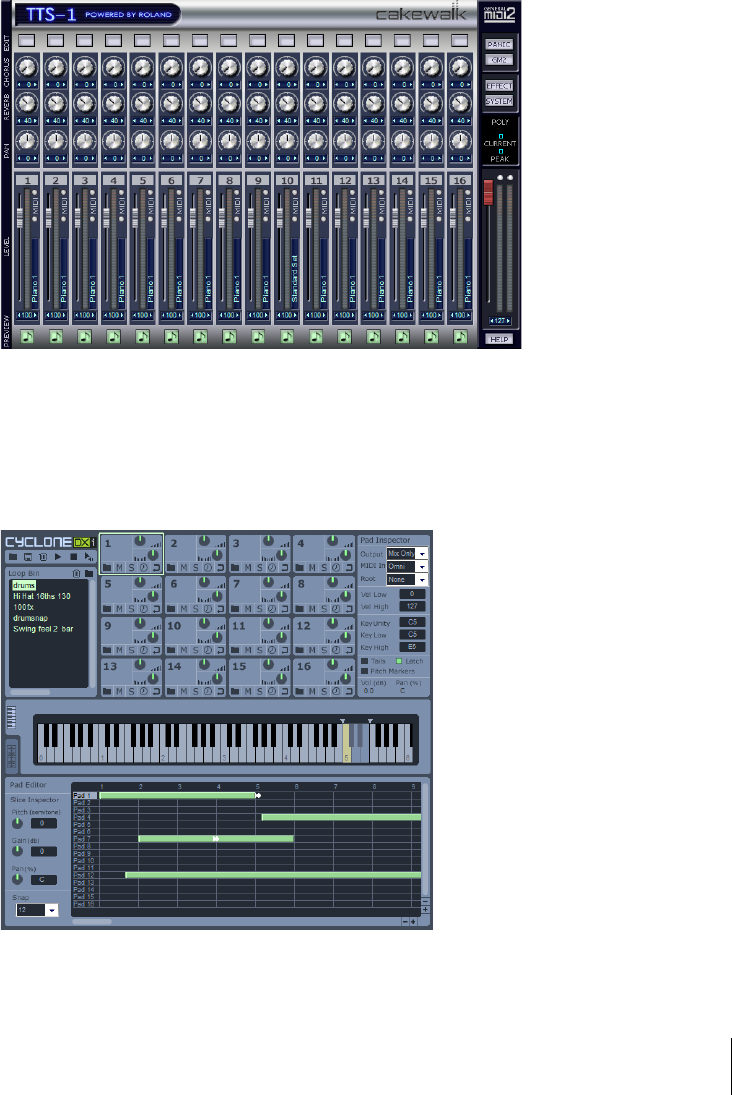
Task: Click the highlighted yellow key on Cyclone keyboard
Action: (x=346, y=743)
